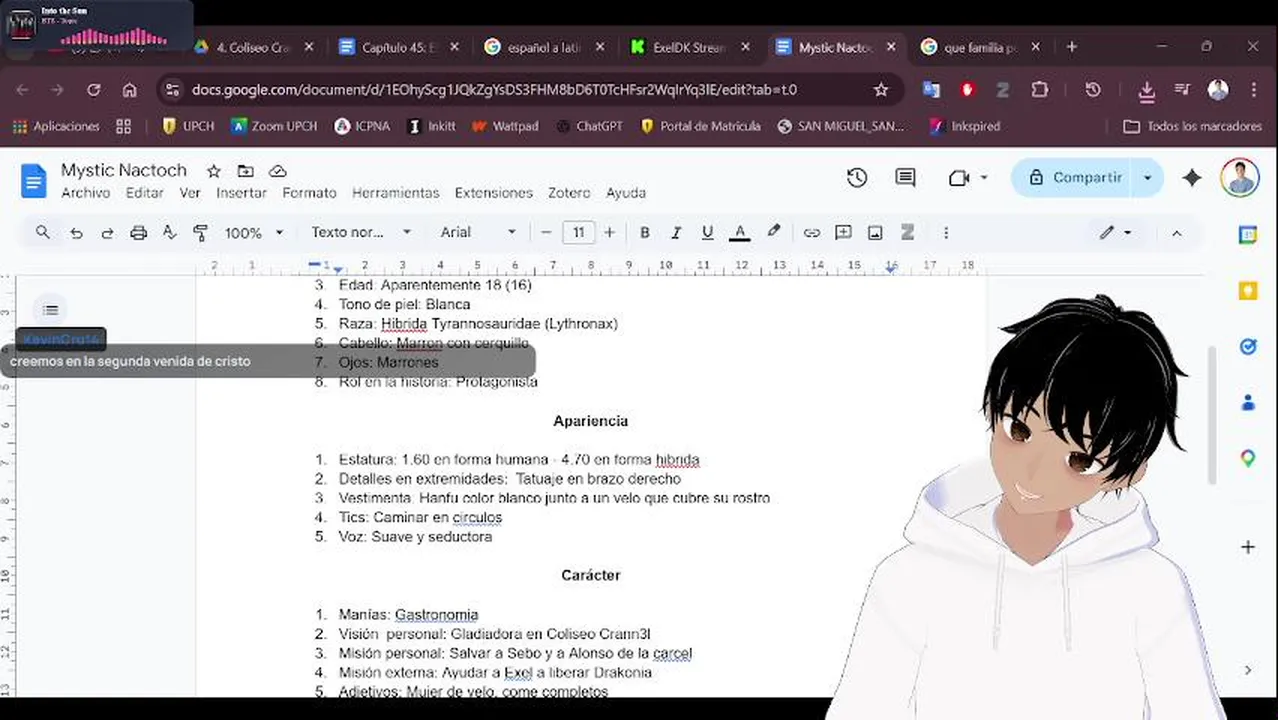Expand the Meet call dropdown arrow
This screenshot has height=720, width=1278.
pos(984,178)
